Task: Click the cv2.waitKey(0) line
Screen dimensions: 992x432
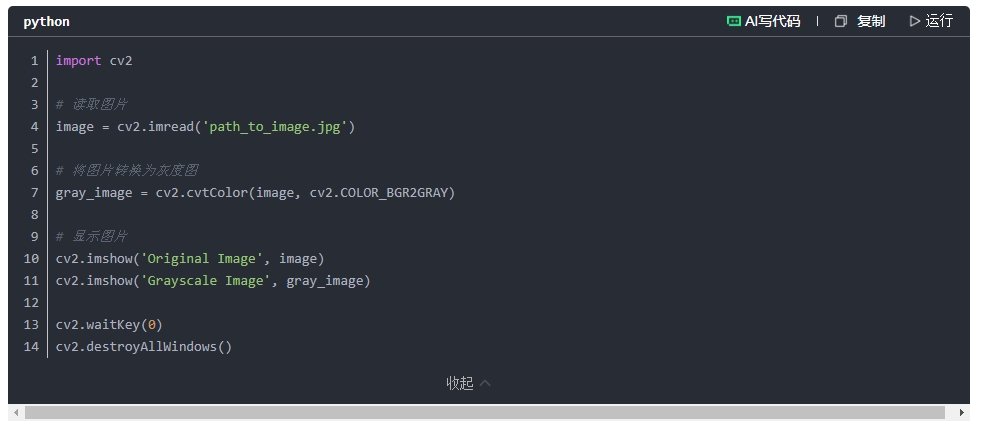Action: 109,325
